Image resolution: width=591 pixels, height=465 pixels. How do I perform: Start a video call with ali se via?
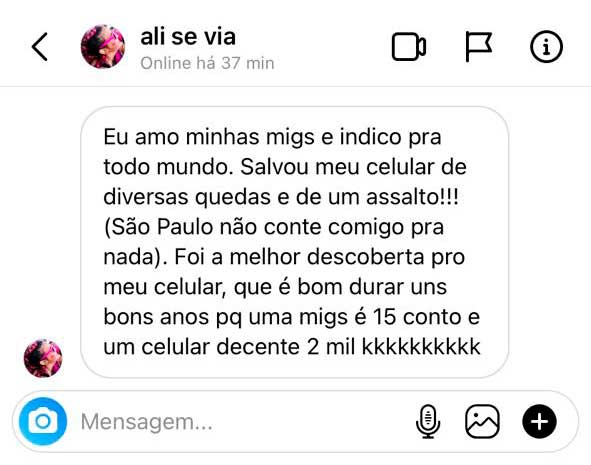(409, 47)
